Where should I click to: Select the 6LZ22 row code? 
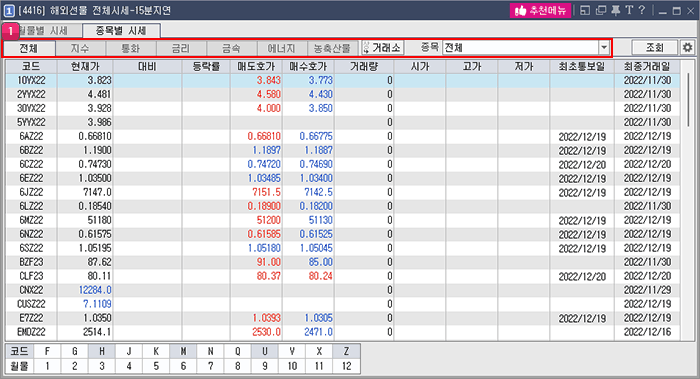click(31, 206)
